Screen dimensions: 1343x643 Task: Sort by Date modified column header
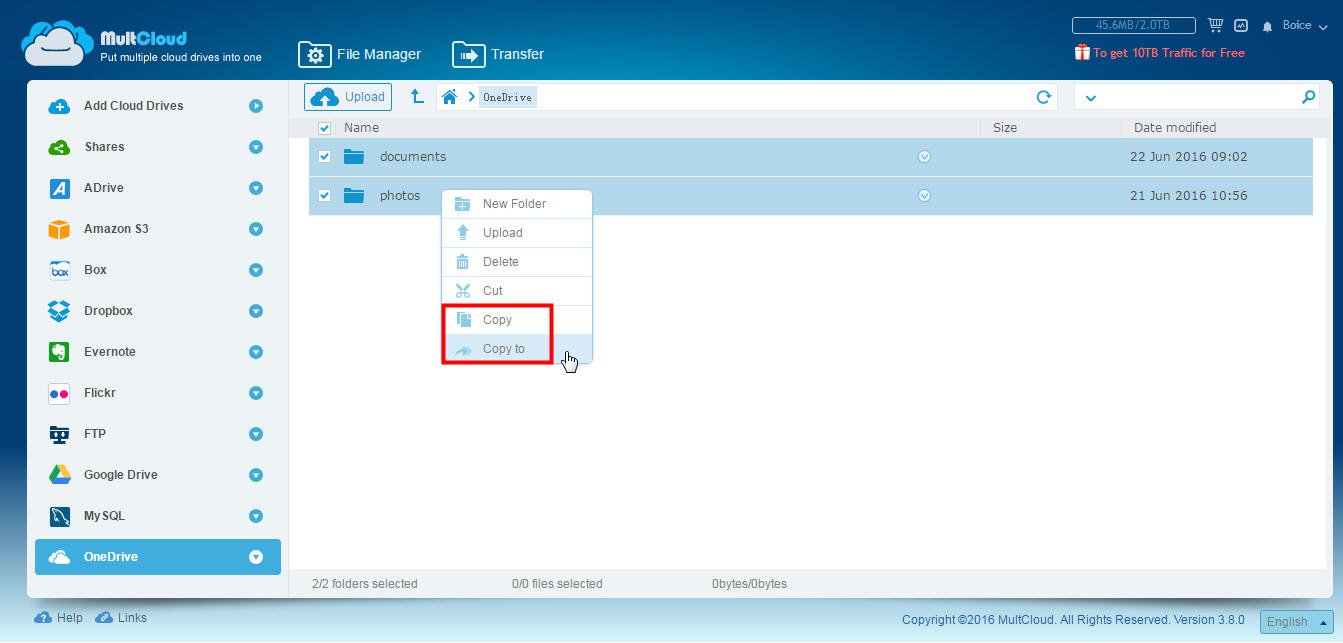tap(1175, 128)
